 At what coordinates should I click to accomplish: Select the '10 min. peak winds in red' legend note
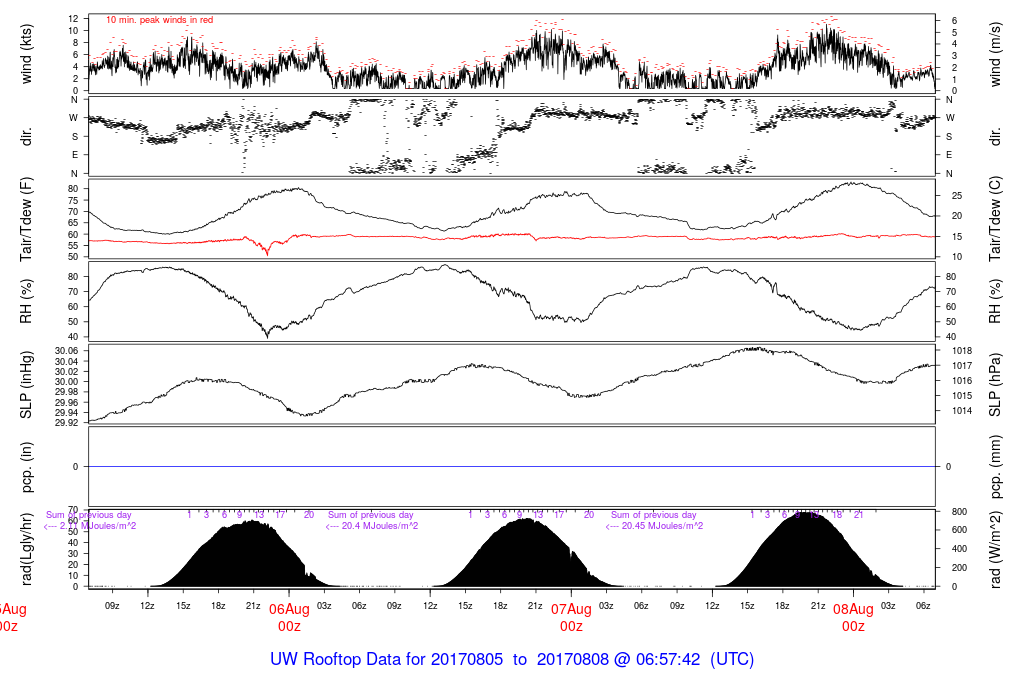(x=159, y=20)
